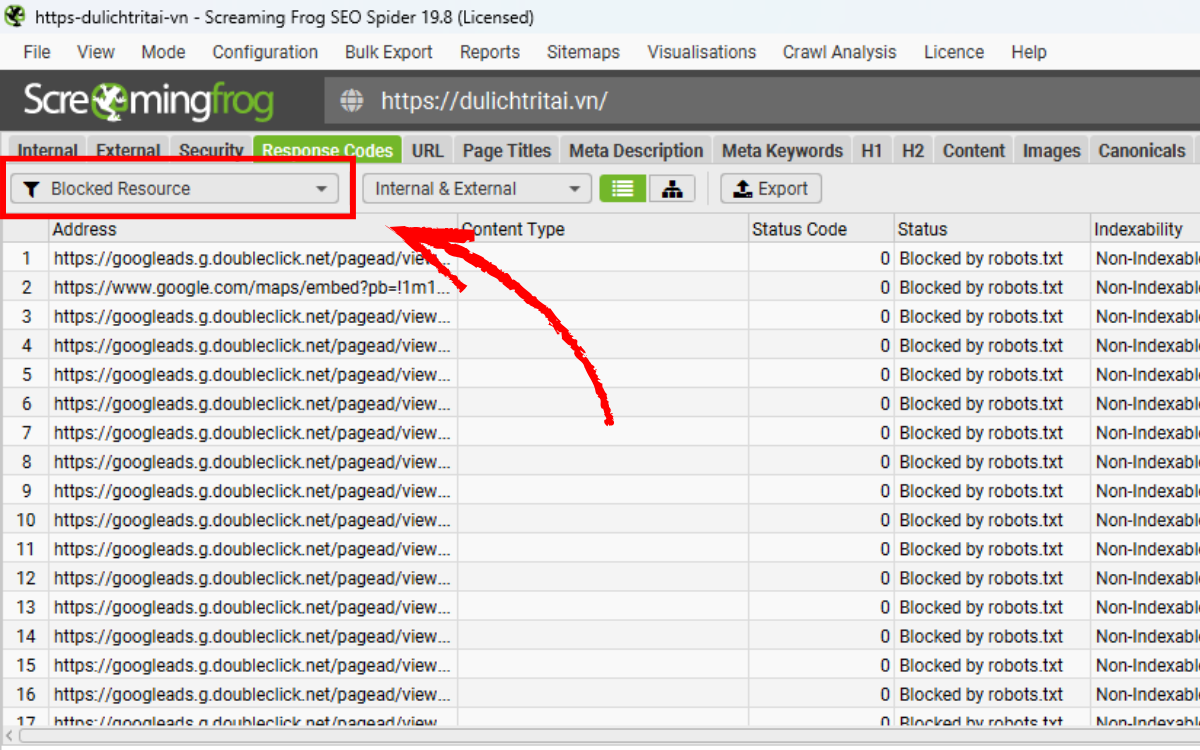Select the google.com maps embed row
The image size is (1200, 750).
254,287
